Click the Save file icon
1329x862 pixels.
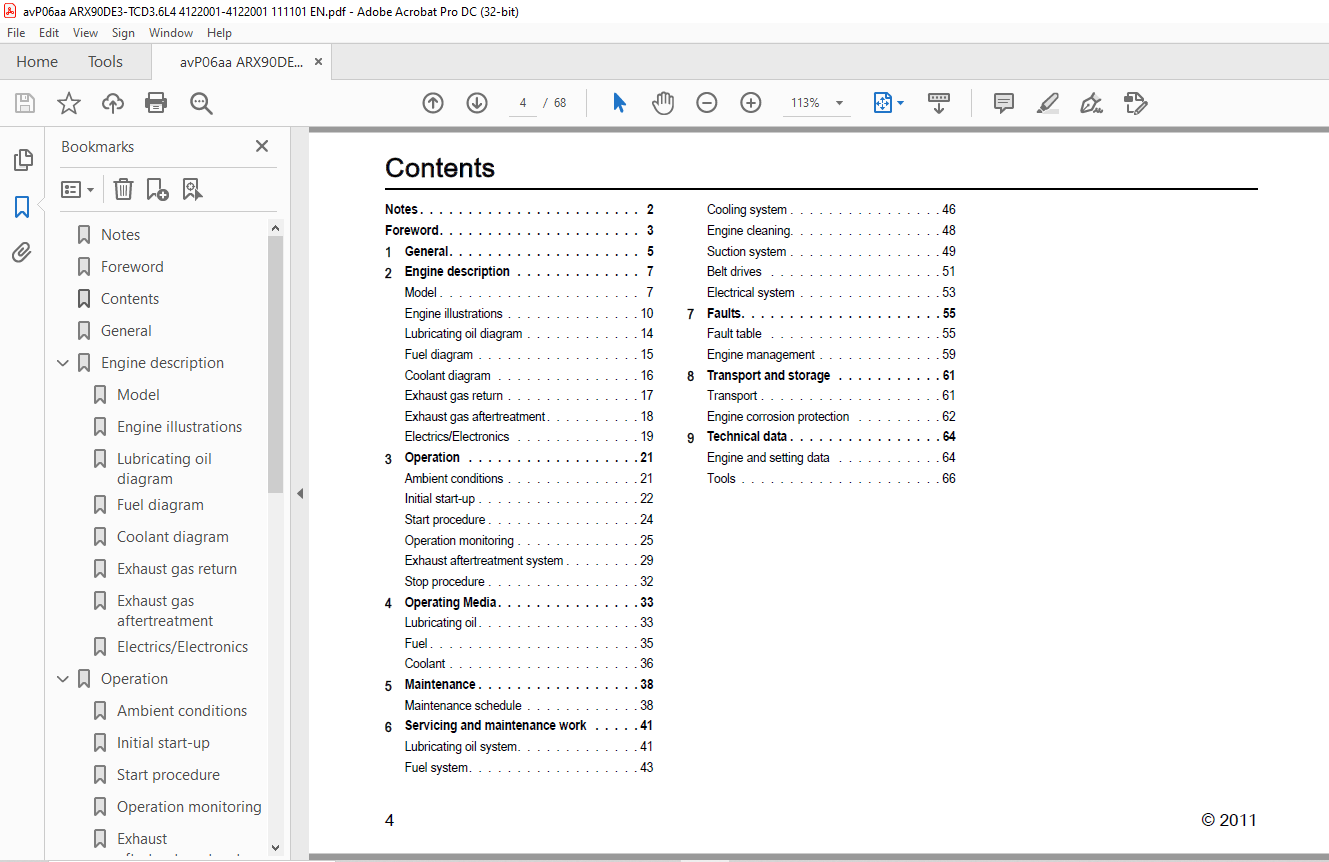click(25, 103)
